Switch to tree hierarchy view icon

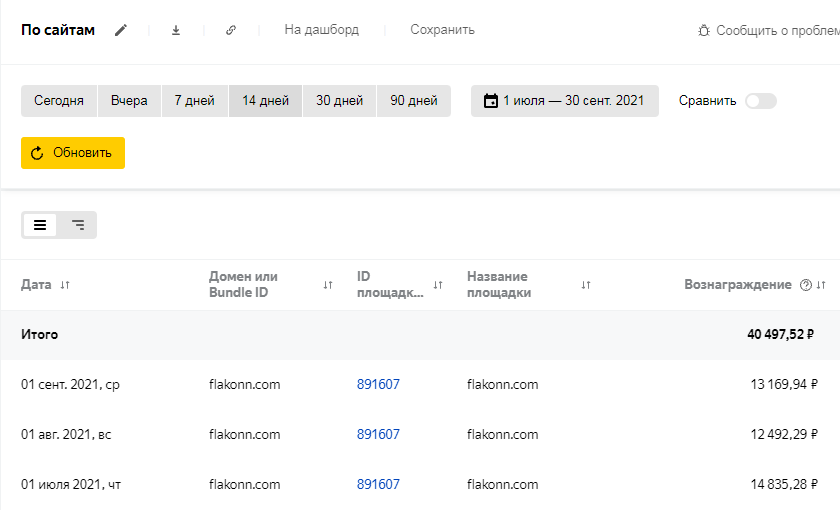(x=77, y=225)
